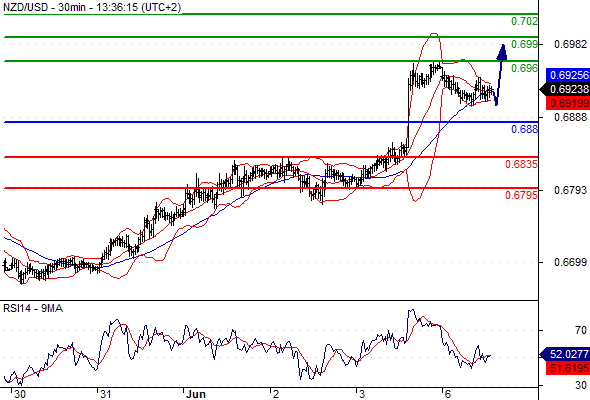Click the 0.6888 price axis value
590x400 pixels.
(x=570, y=117)
